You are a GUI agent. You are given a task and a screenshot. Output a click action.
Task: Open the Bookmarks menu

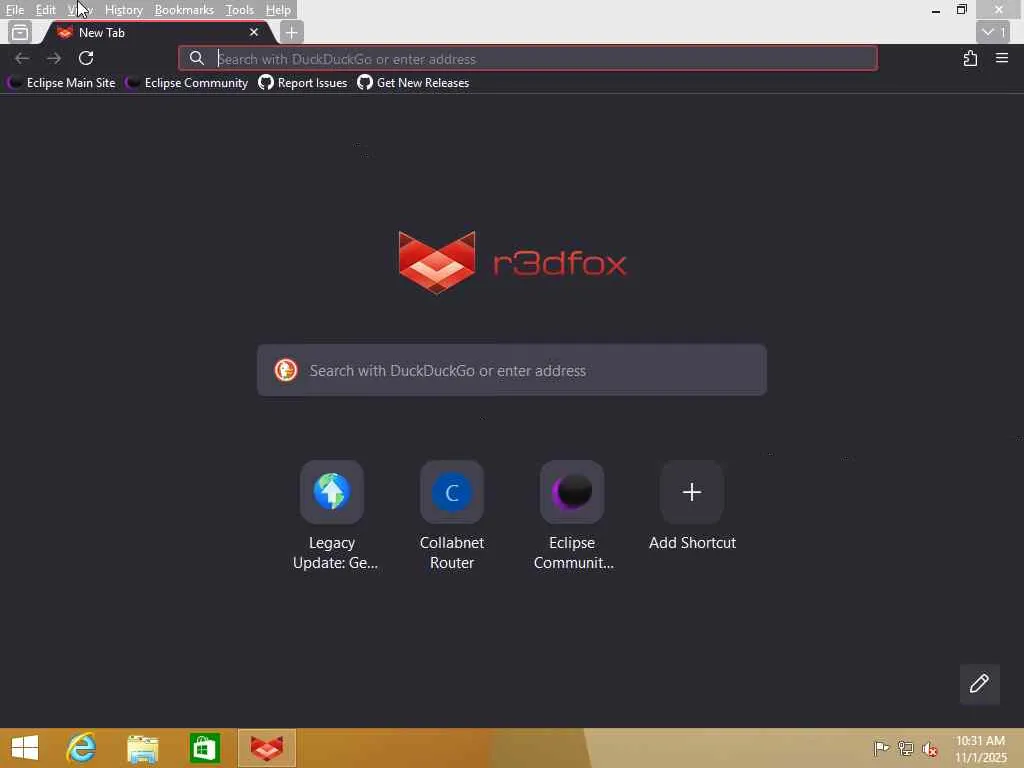pos(184,10)
